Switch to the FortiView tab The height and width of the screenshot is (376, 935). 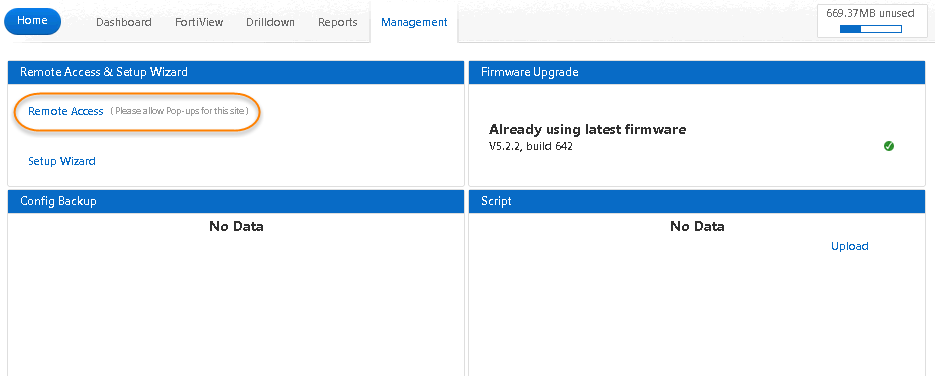199,22
